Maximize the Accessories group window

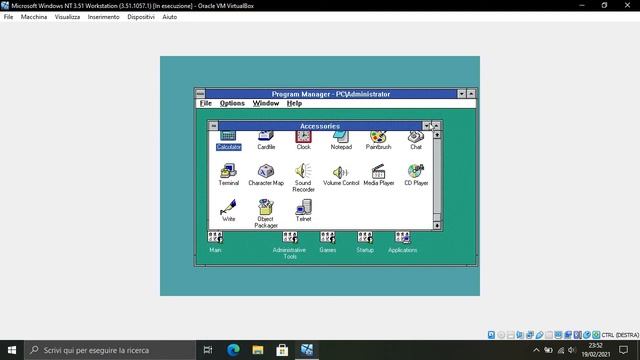pyautogui.click(x=436, y=126)
